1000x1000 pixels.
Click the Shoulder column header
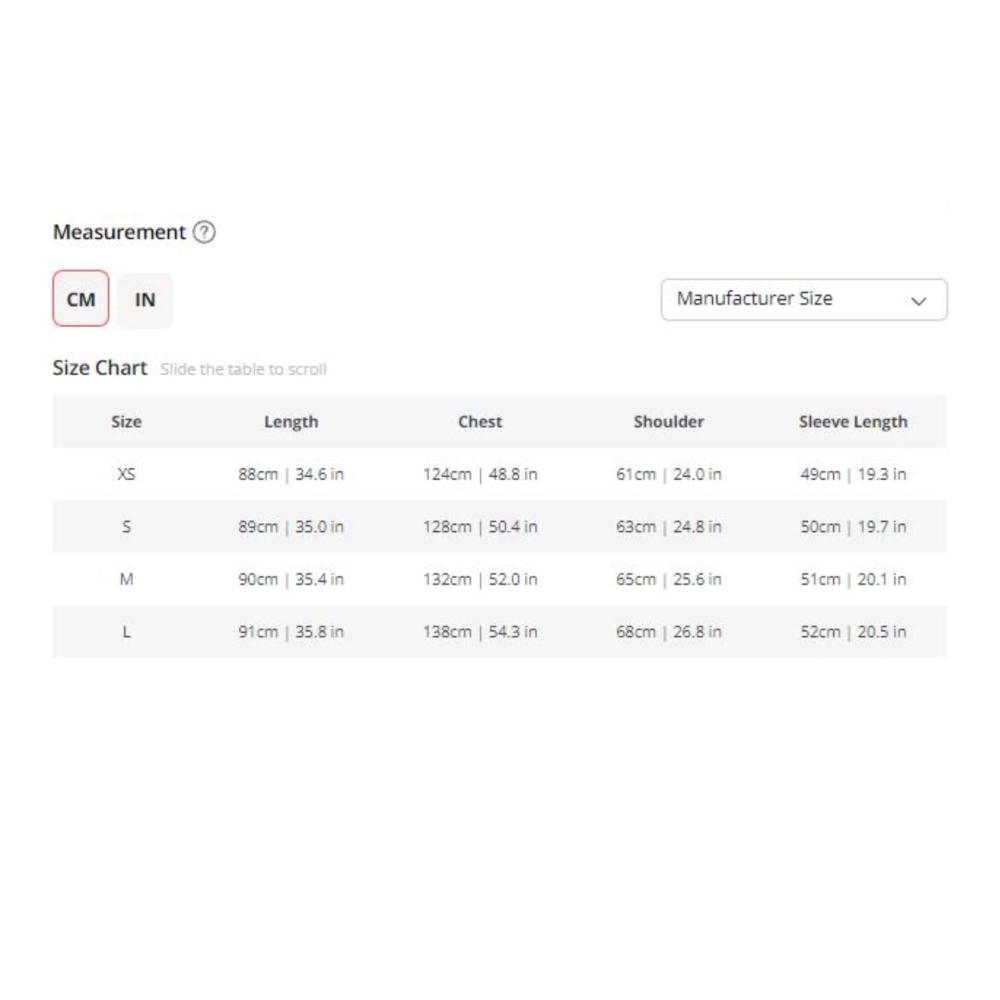point(668,421)
